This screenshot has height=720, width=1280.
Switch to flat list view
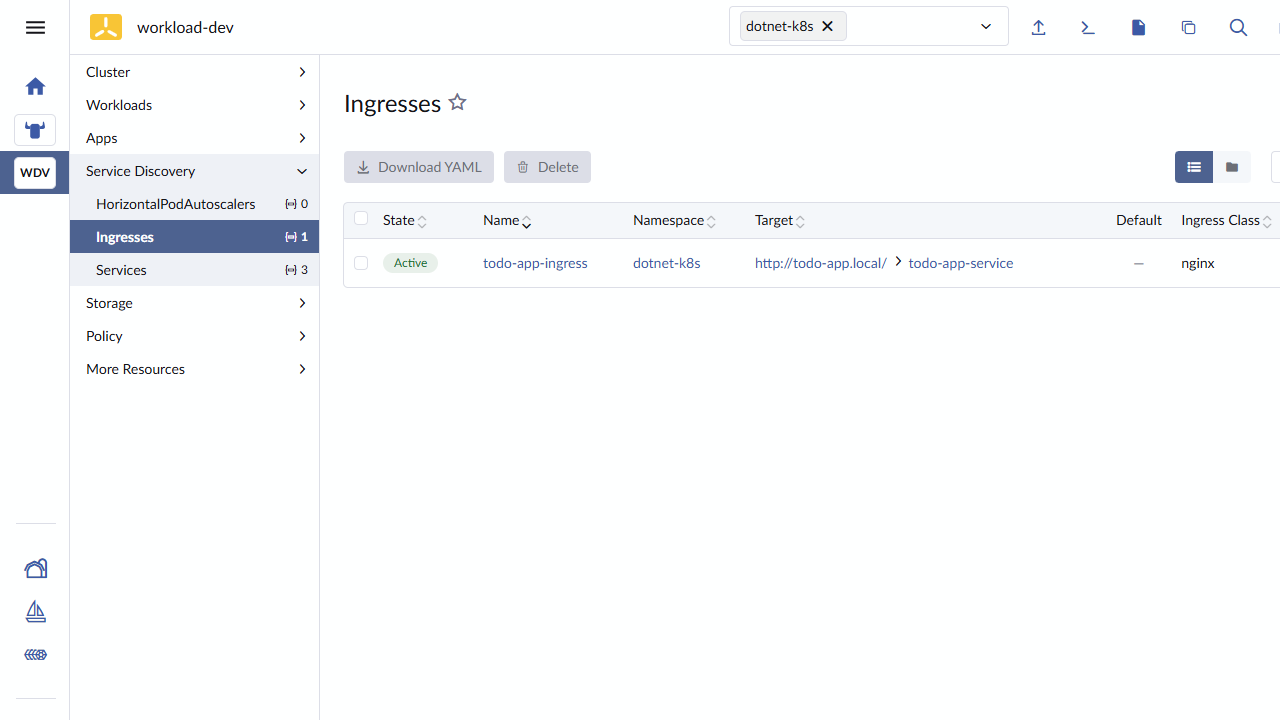[x=1194, y=167]
